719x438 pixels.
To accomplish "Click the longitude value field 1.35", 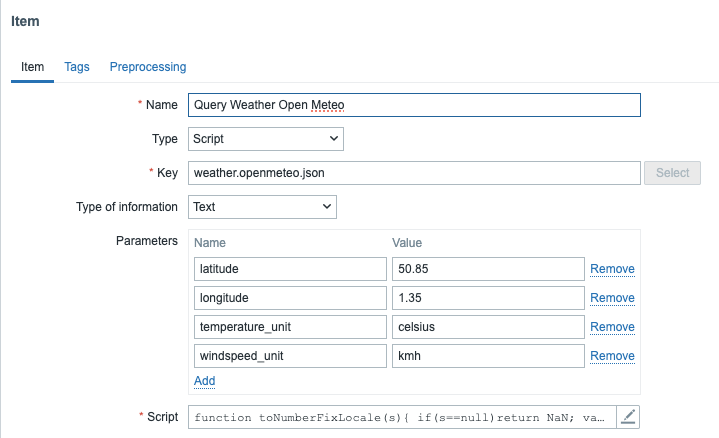I will [x=487, y=298].
